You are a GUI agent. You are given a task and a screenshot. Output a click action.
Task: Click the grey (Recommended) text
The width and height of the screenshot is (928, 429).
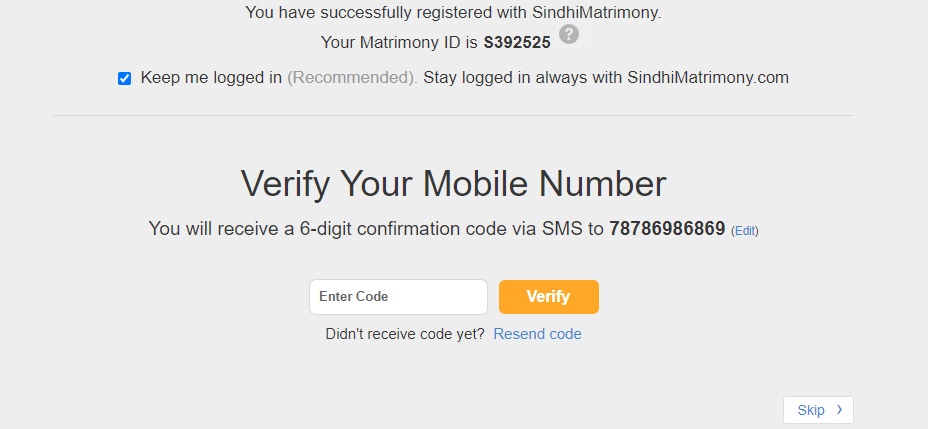tap(352, 78)
